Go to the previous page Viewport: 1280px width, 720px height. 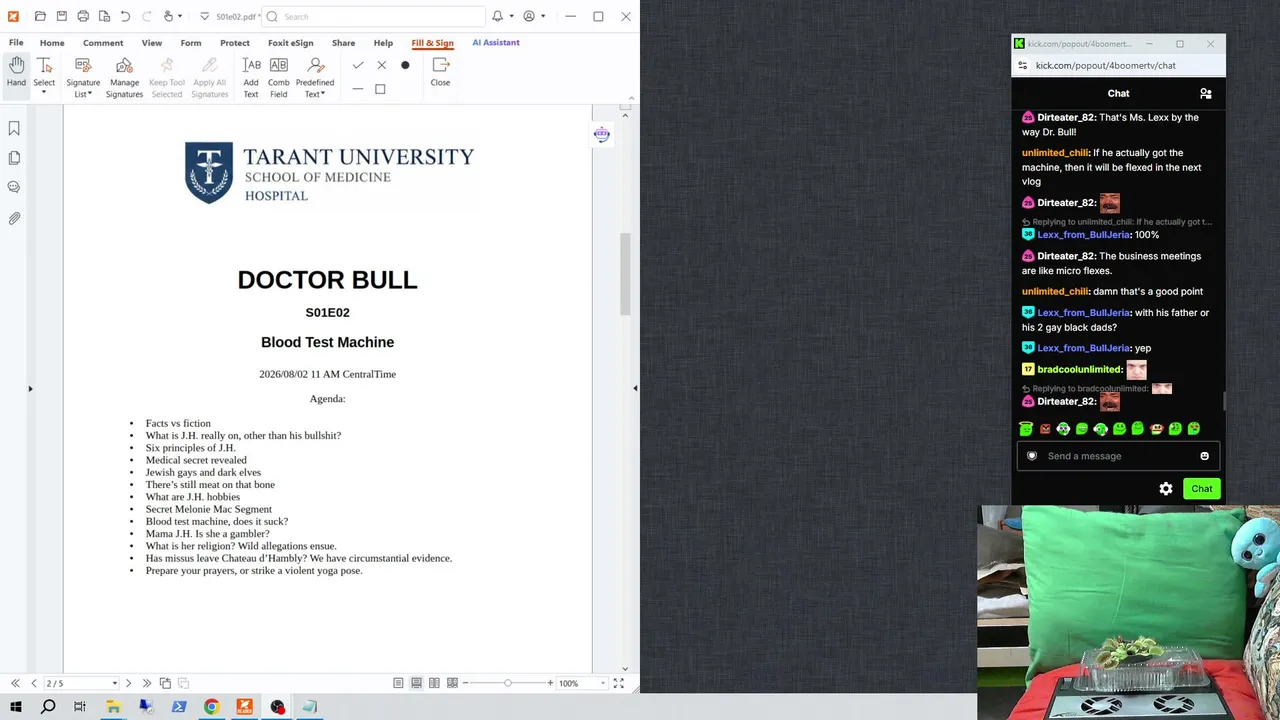(34, 683)
